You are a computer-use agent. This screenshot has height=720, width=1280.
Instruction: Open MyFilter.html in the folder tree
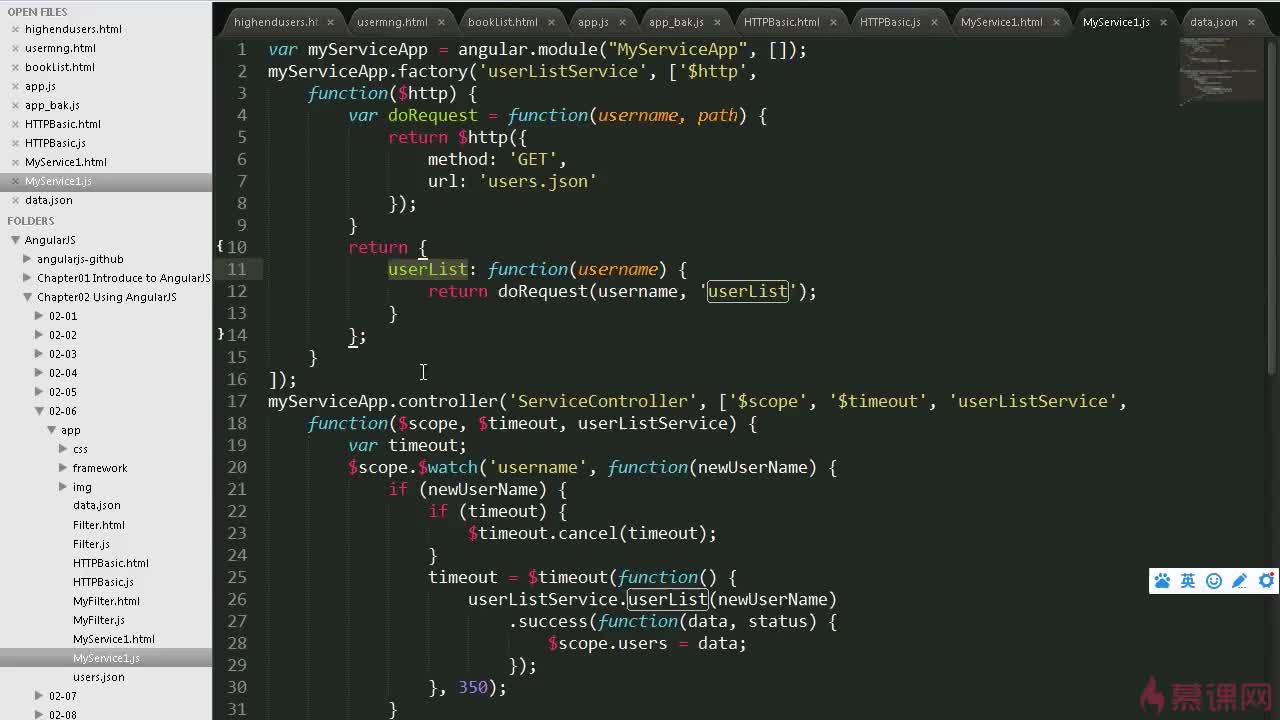(x=106, y=601)
